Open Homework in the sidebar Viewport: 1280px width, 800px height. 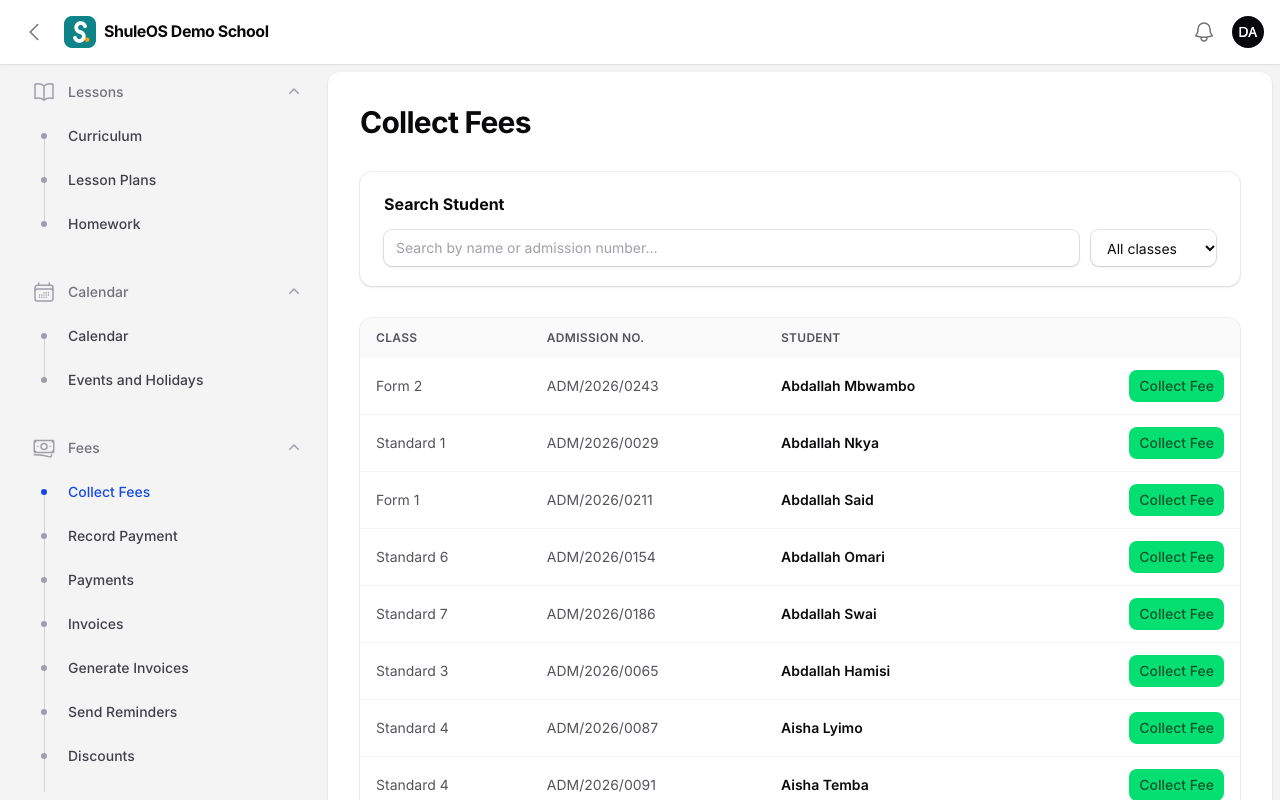click(x=104, y=224)
